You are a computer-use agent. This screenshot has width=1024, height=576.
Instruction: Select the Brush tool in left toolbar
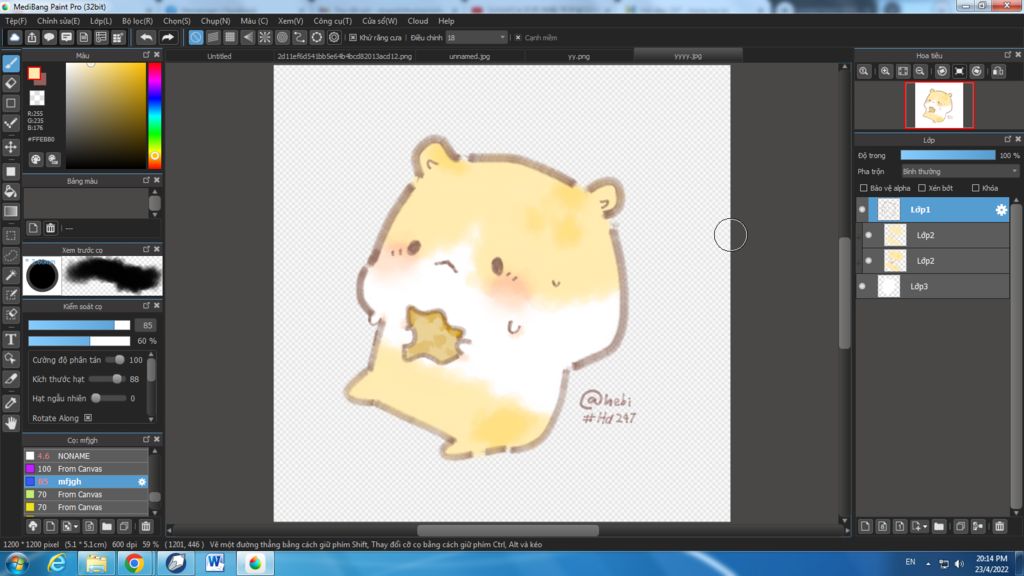tap(11, 63)
